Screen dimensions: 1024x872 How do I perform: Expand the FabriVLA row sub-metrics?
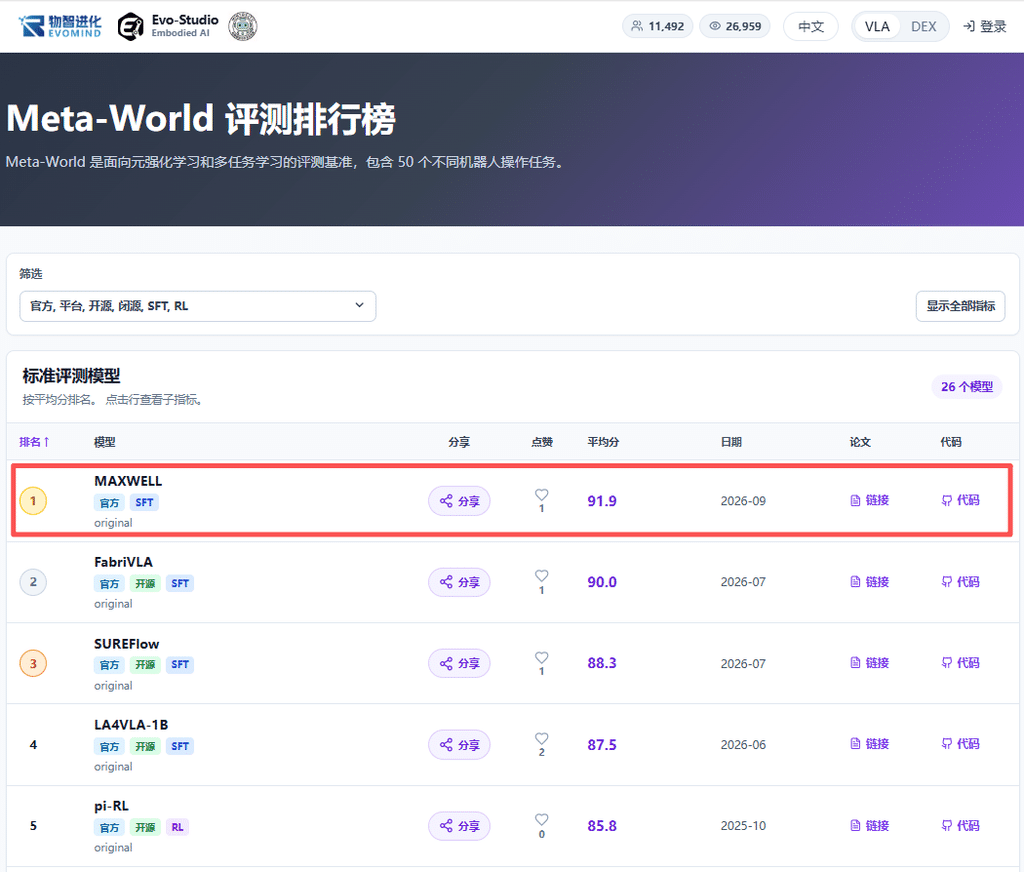click(512, 582)
